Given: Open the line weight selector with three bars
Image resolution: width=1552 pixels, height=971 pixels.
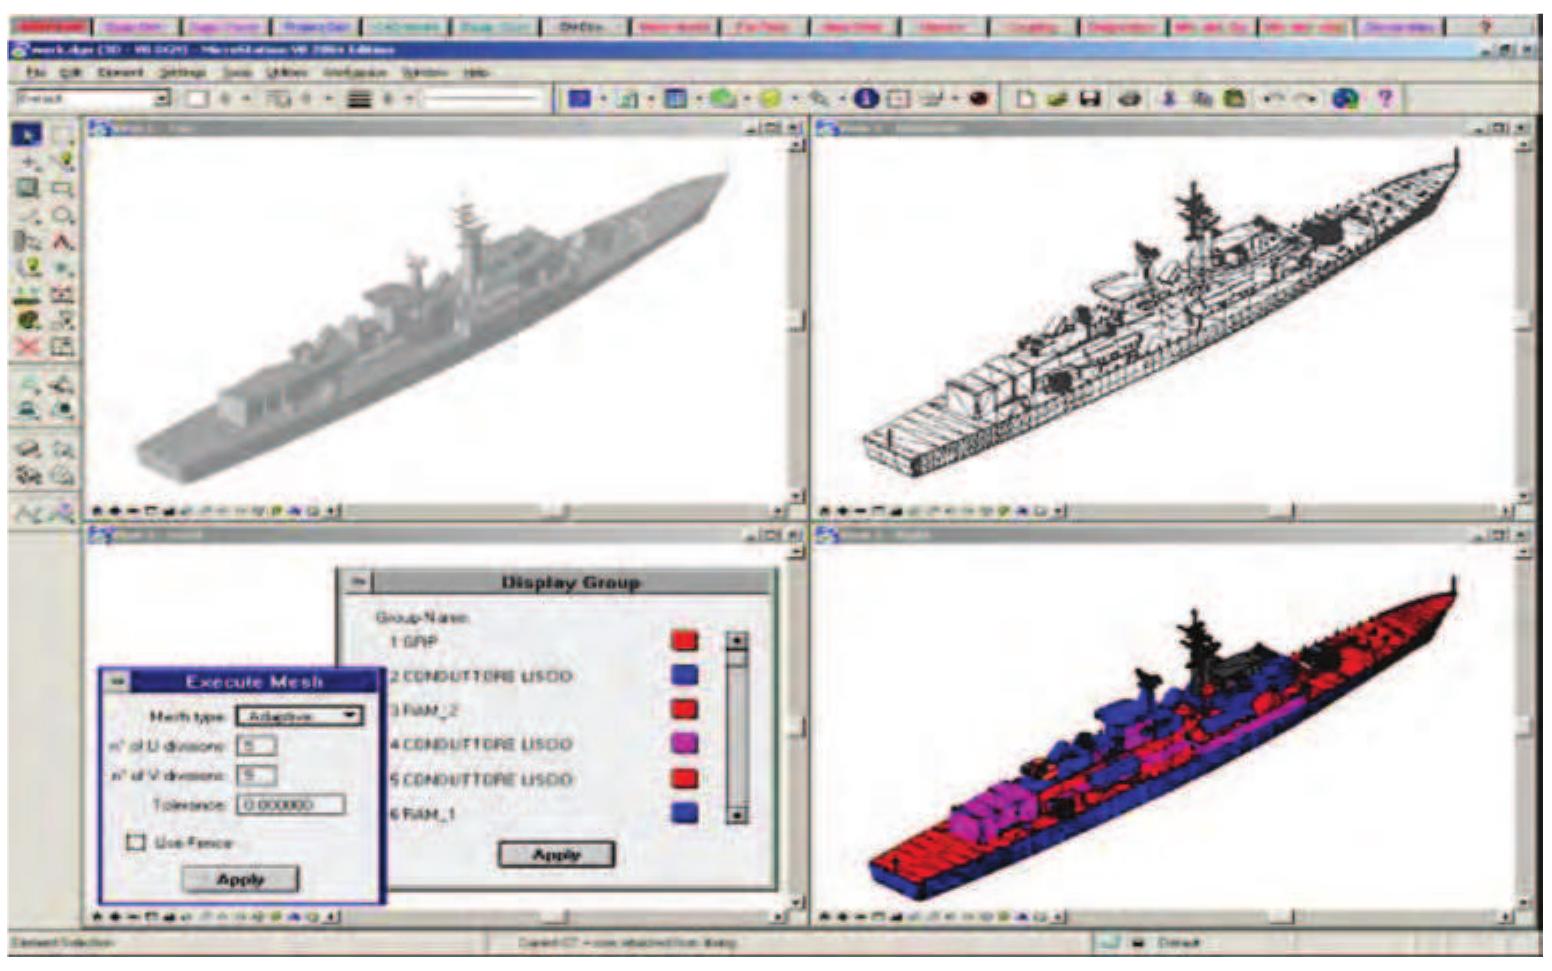Looking at the screenshot, I should [x=359, y=98].
